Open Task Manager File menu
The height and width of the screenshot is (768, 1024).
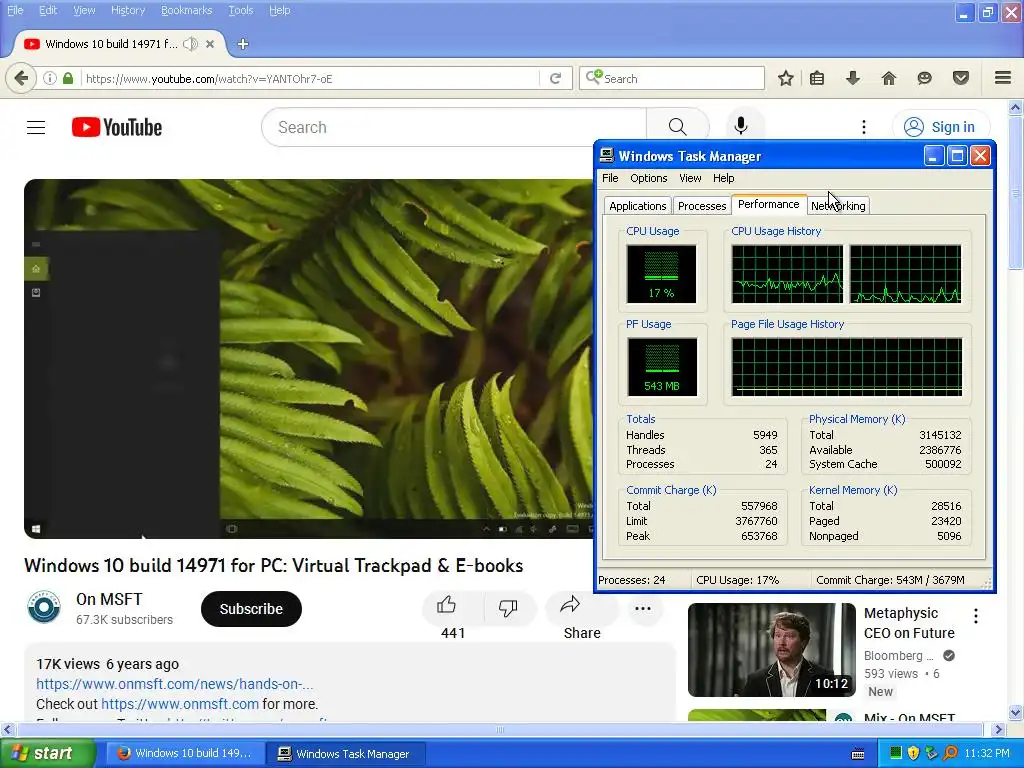(x=610, y=178)
